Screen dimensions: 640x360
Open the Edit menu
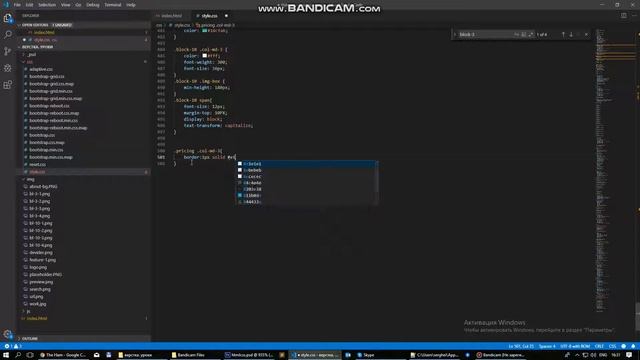point(29,5)
